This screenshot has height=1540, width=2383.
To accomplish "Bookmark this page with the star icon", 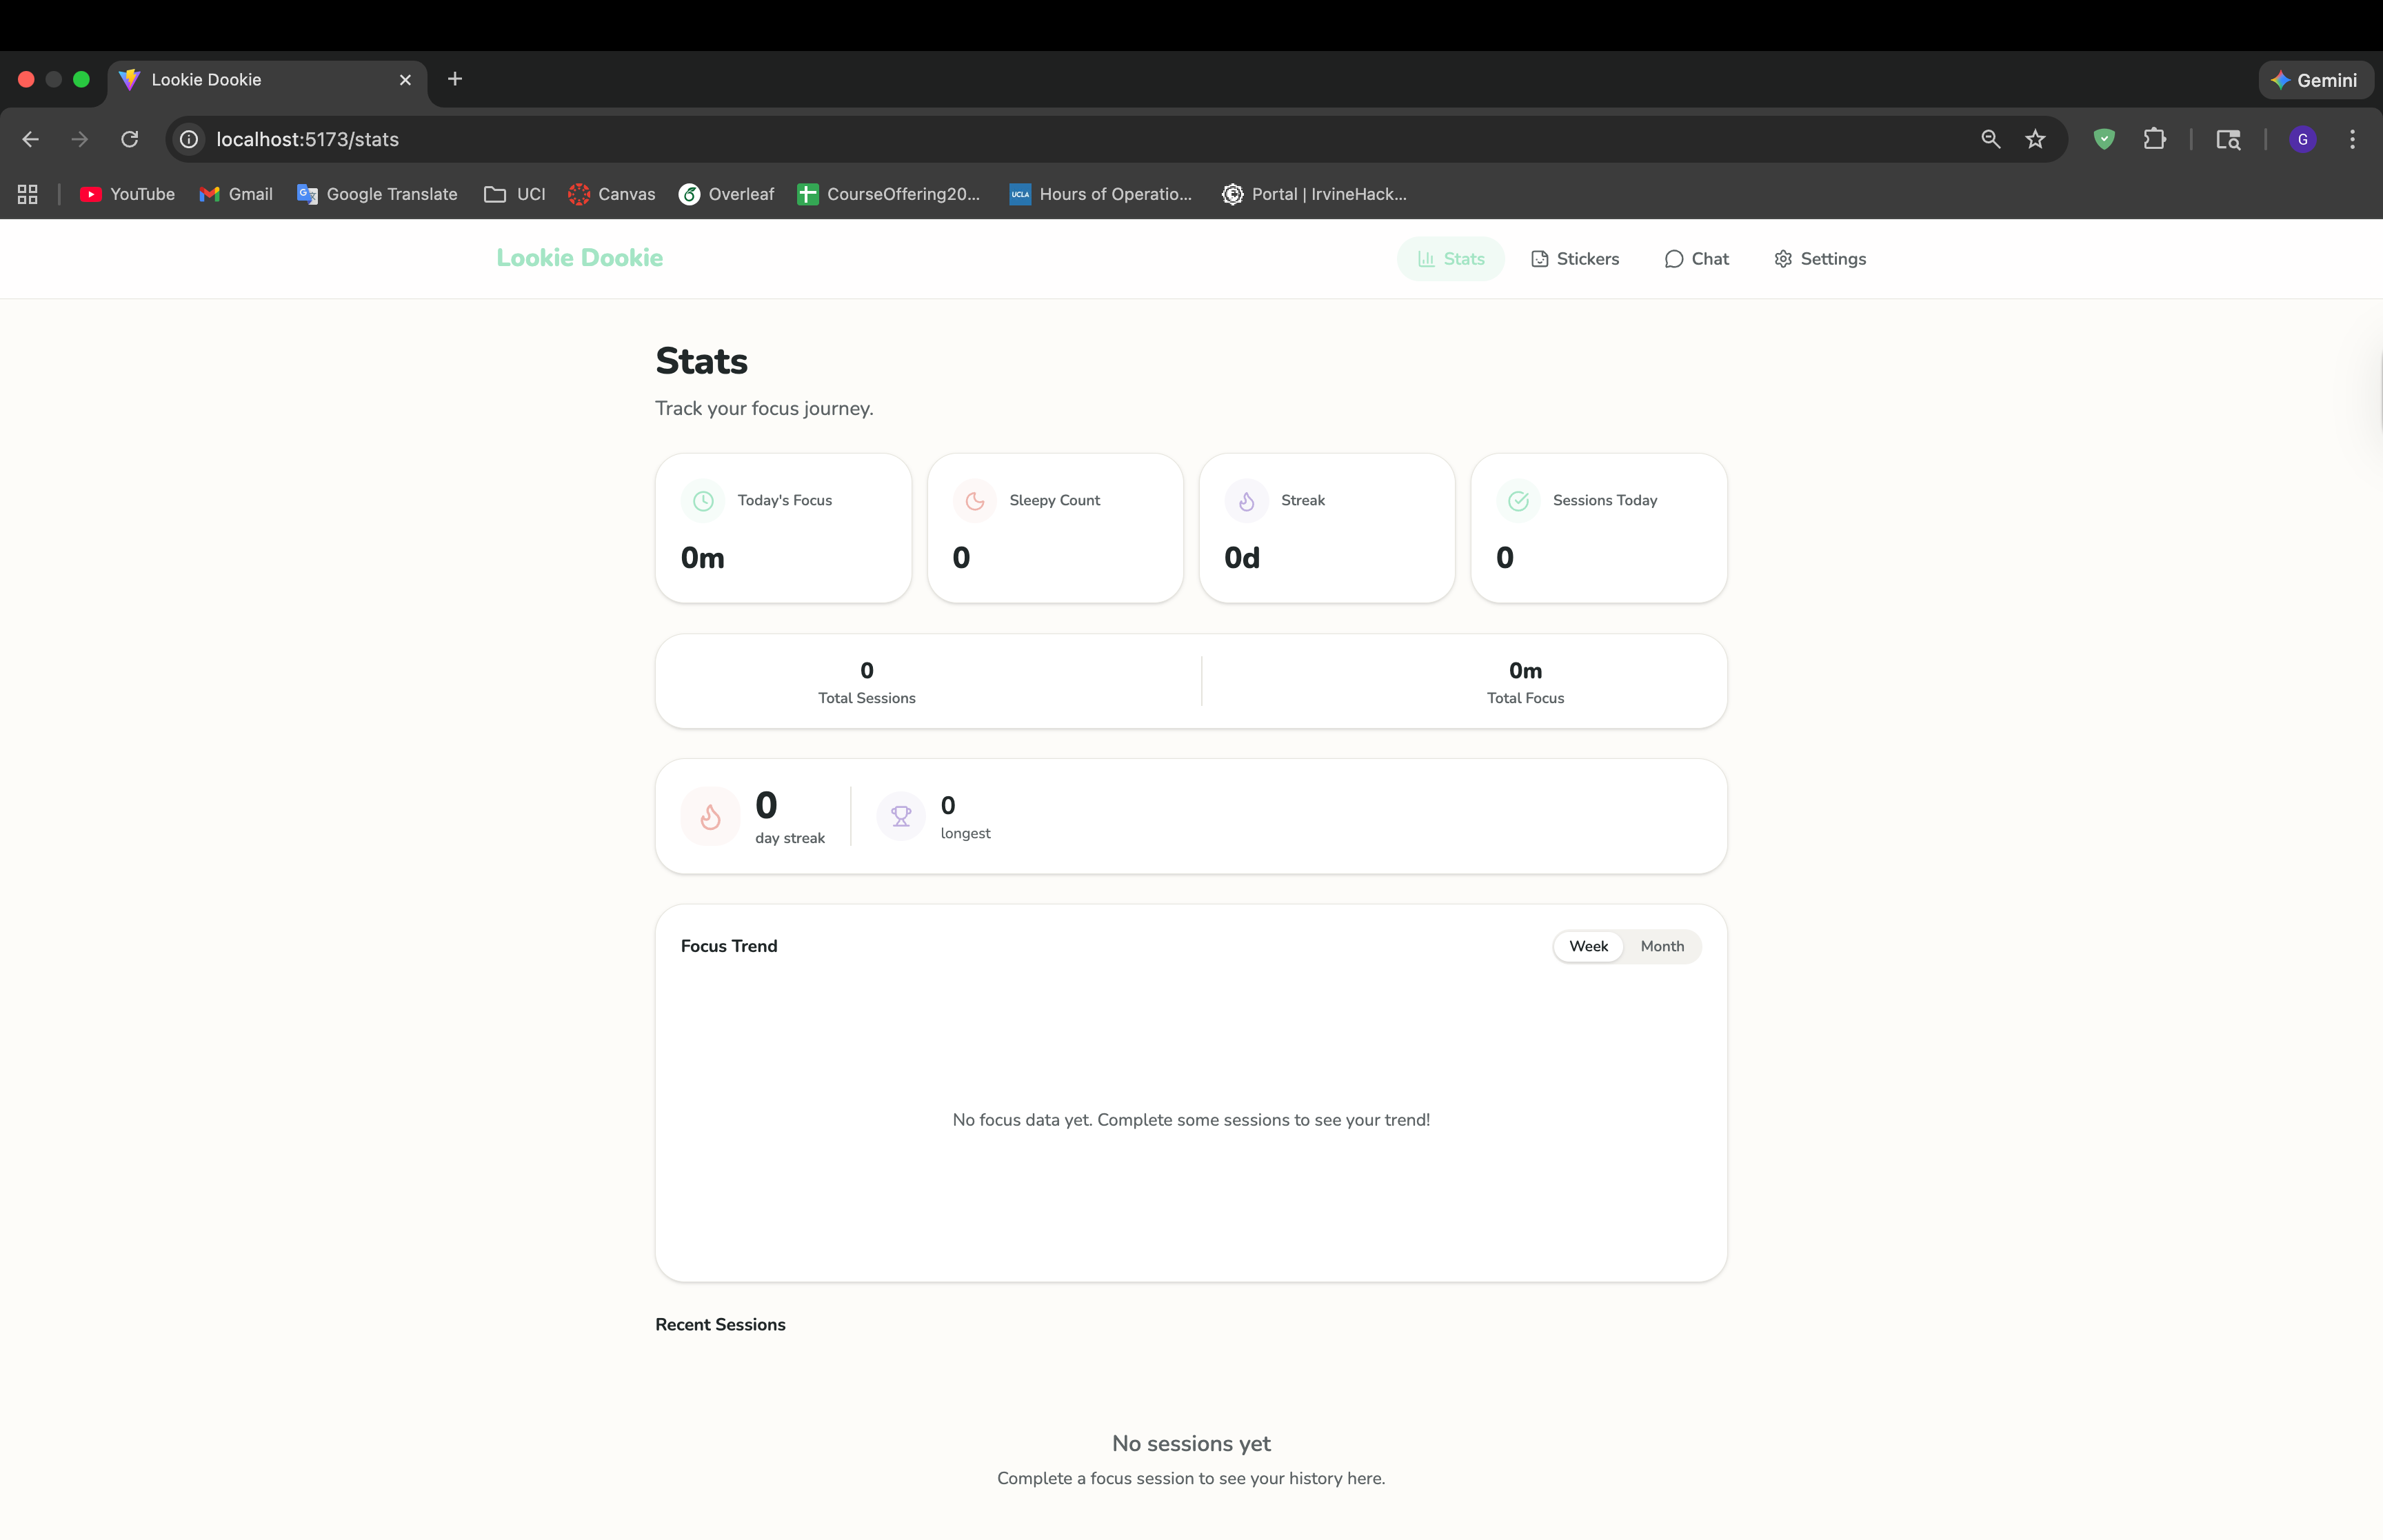I will pyautogui.click(x=2035, y=139).
